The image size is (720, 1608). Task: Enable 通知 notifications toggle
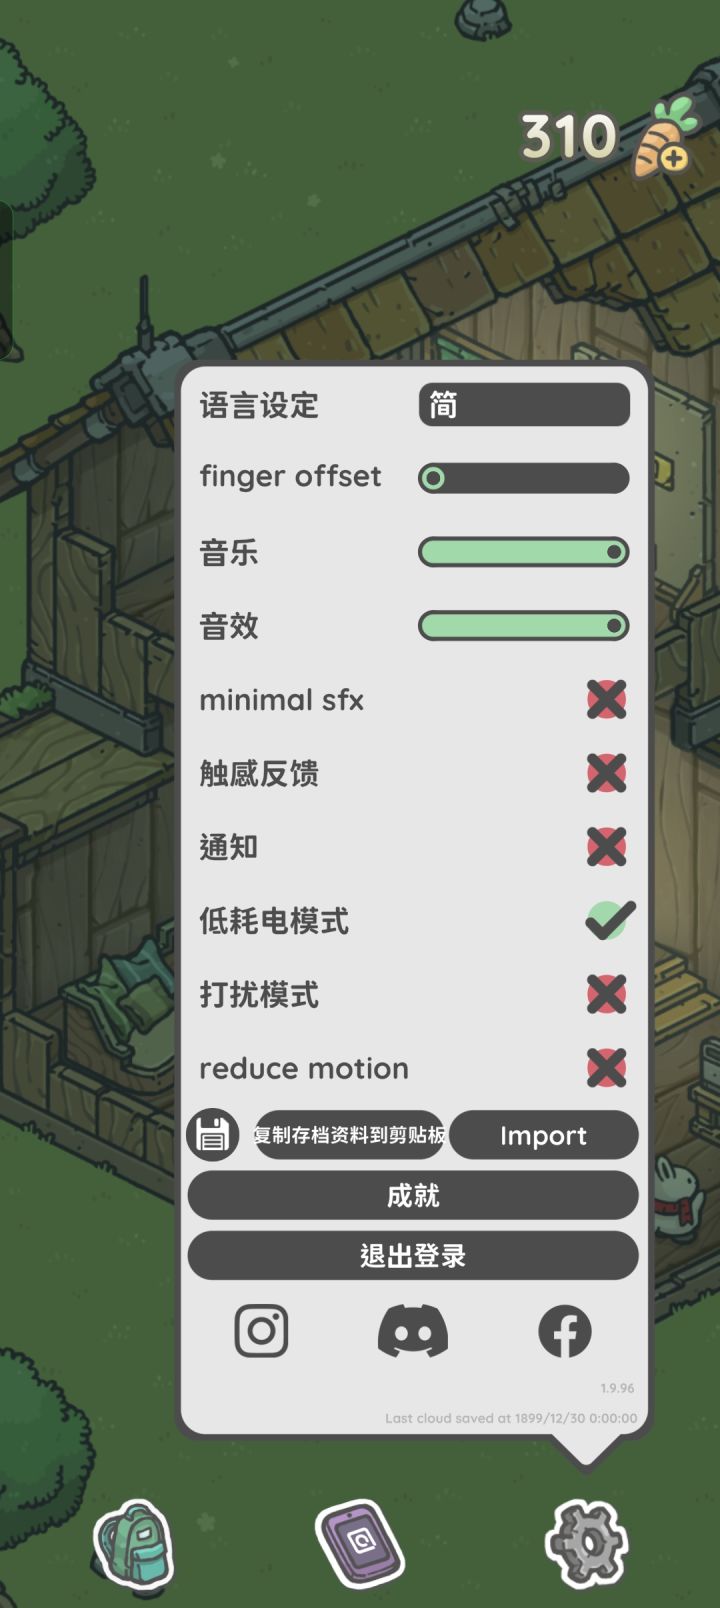606,847
